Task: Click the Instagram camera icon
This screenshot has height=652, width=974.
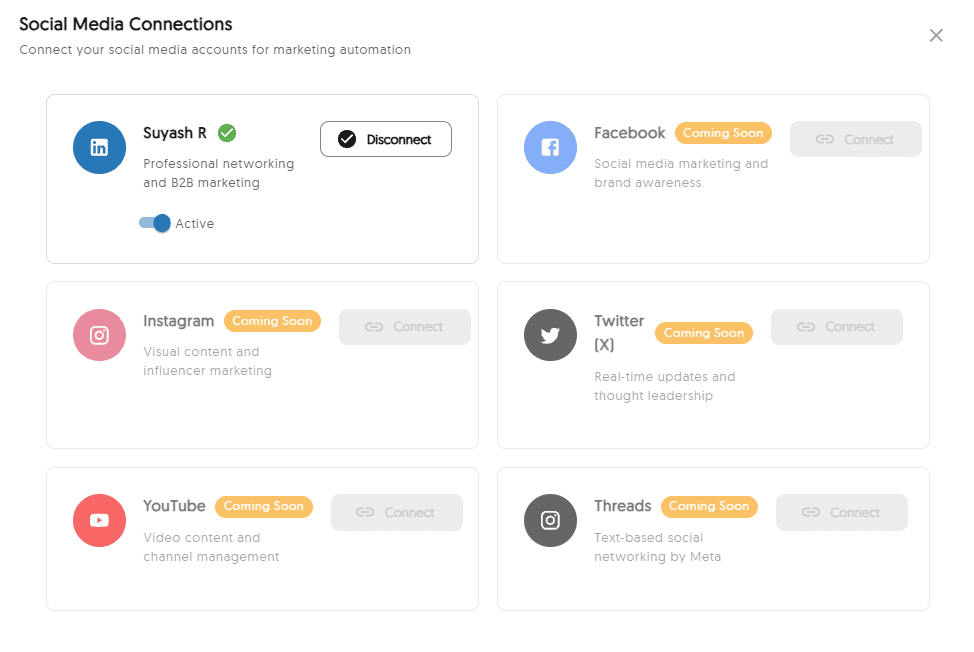Action: 99,335
